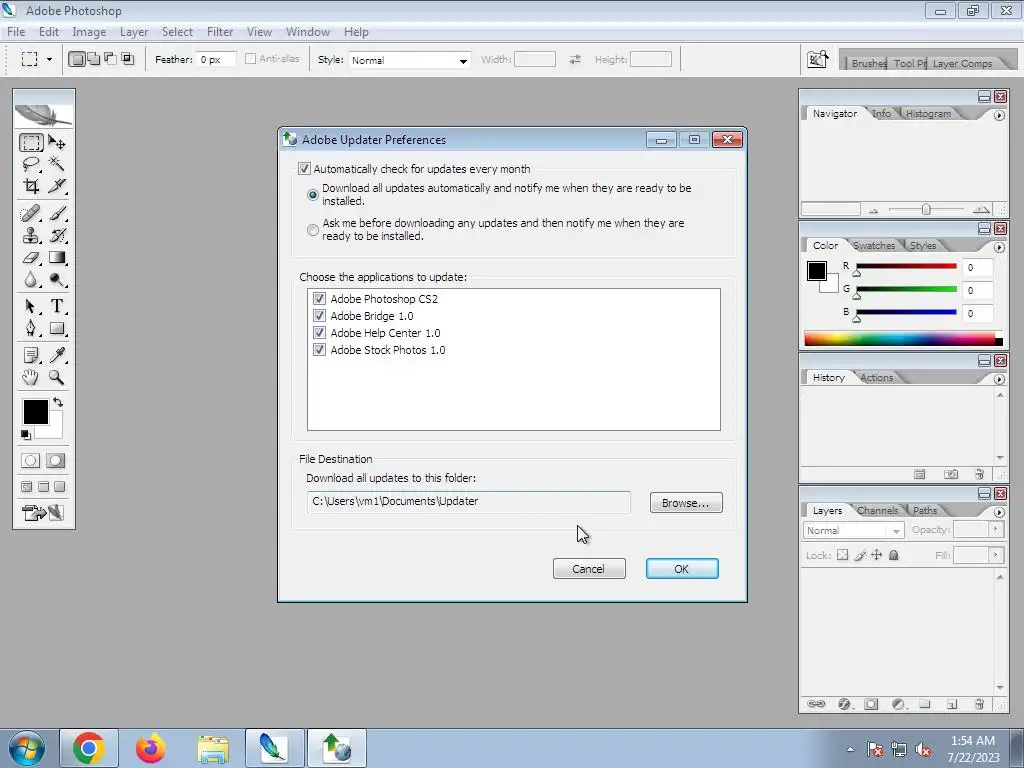Click Edit in ImageReady icon

43,513
